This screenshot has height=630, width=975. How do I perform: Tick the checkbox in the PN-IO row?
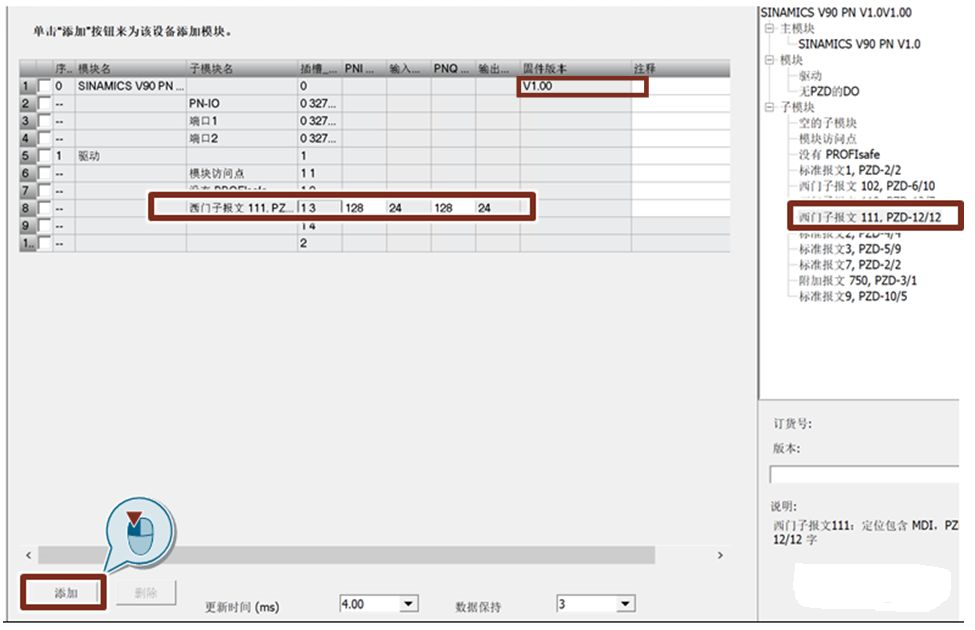[x=45, y=103]
